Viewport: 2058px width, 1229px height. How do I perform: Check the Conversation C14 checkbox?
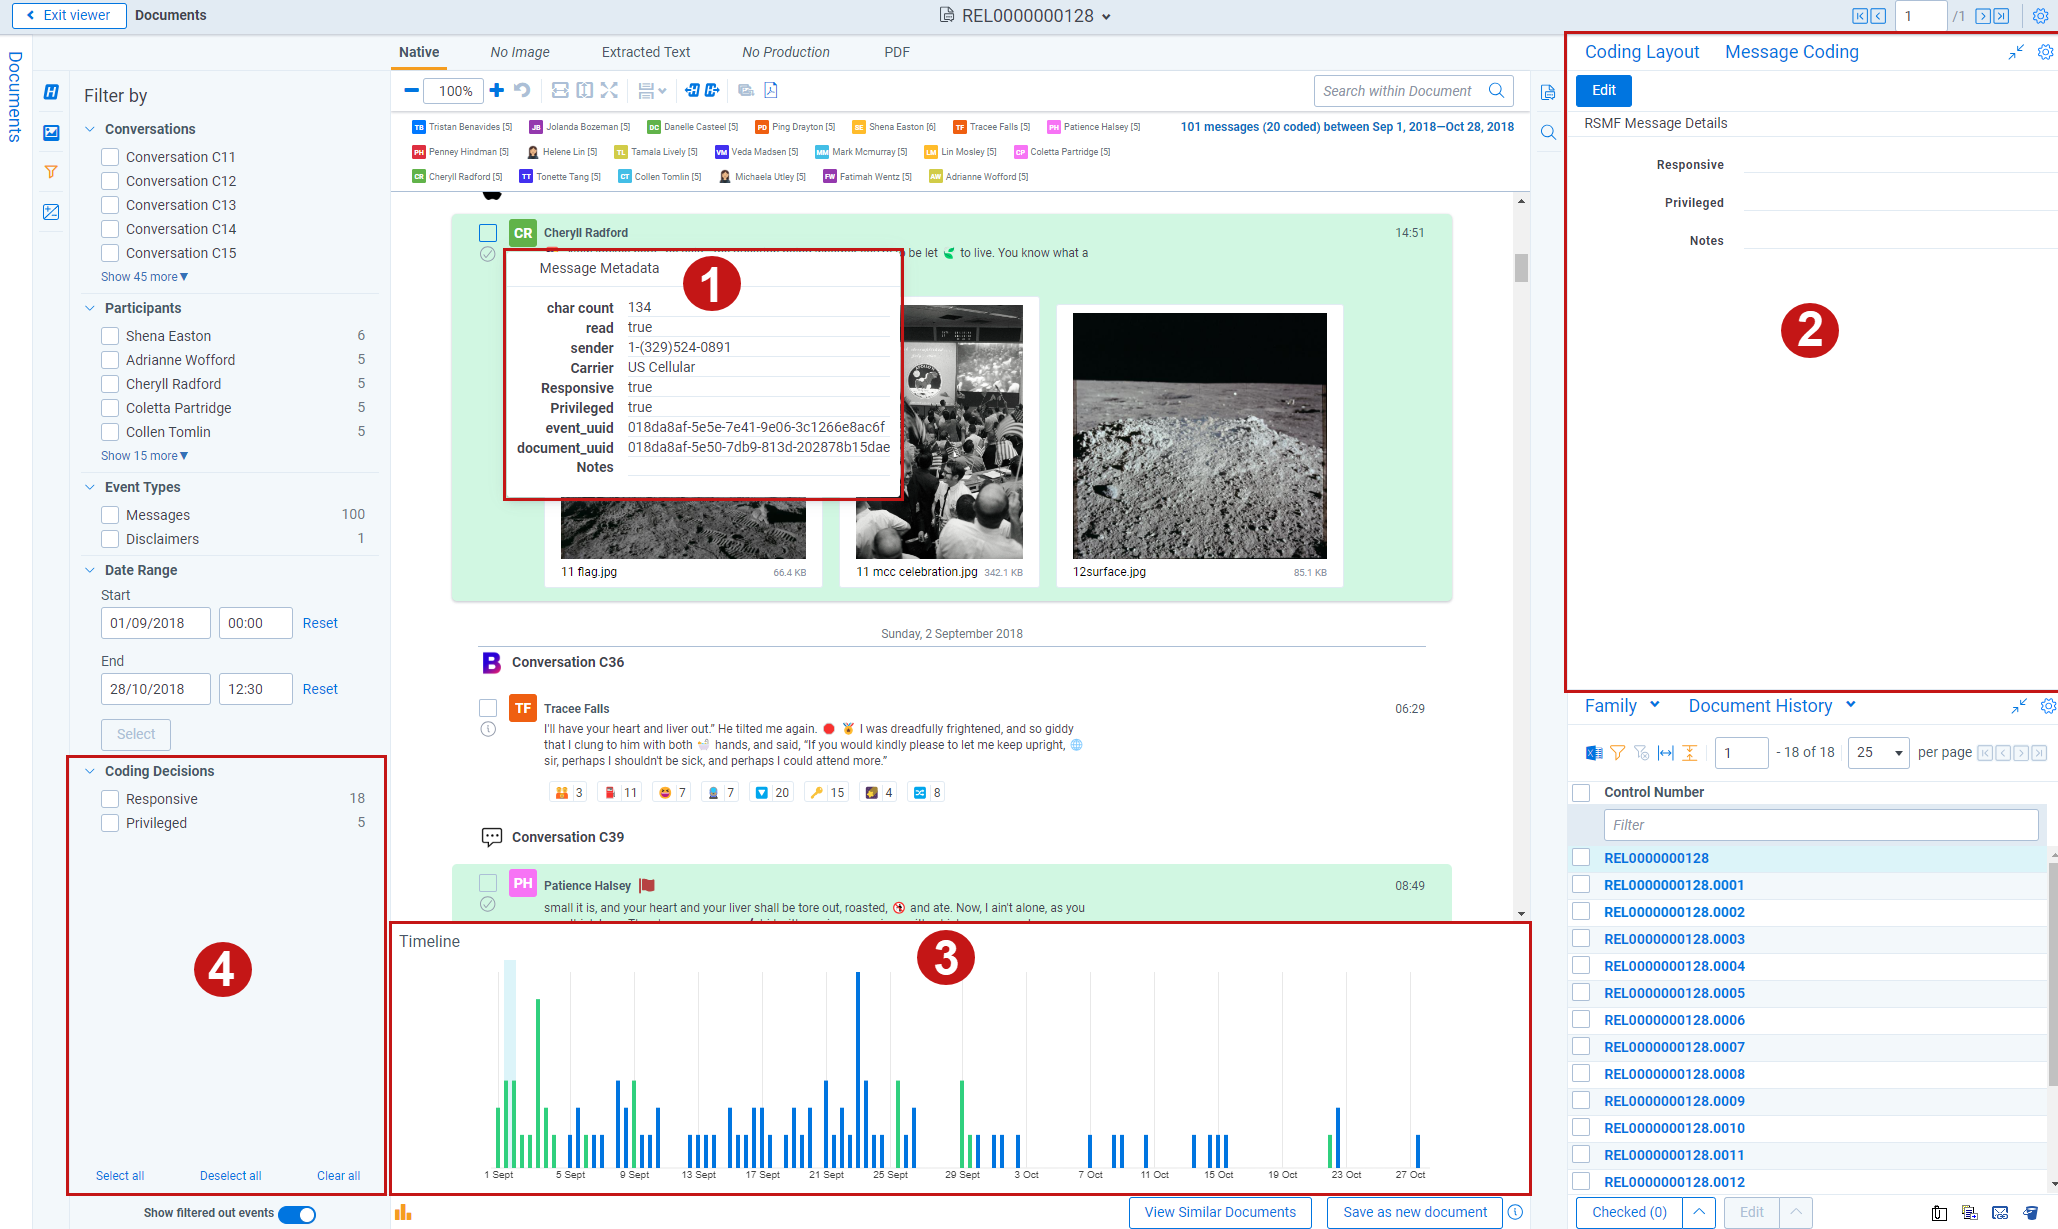click(110, 229)
